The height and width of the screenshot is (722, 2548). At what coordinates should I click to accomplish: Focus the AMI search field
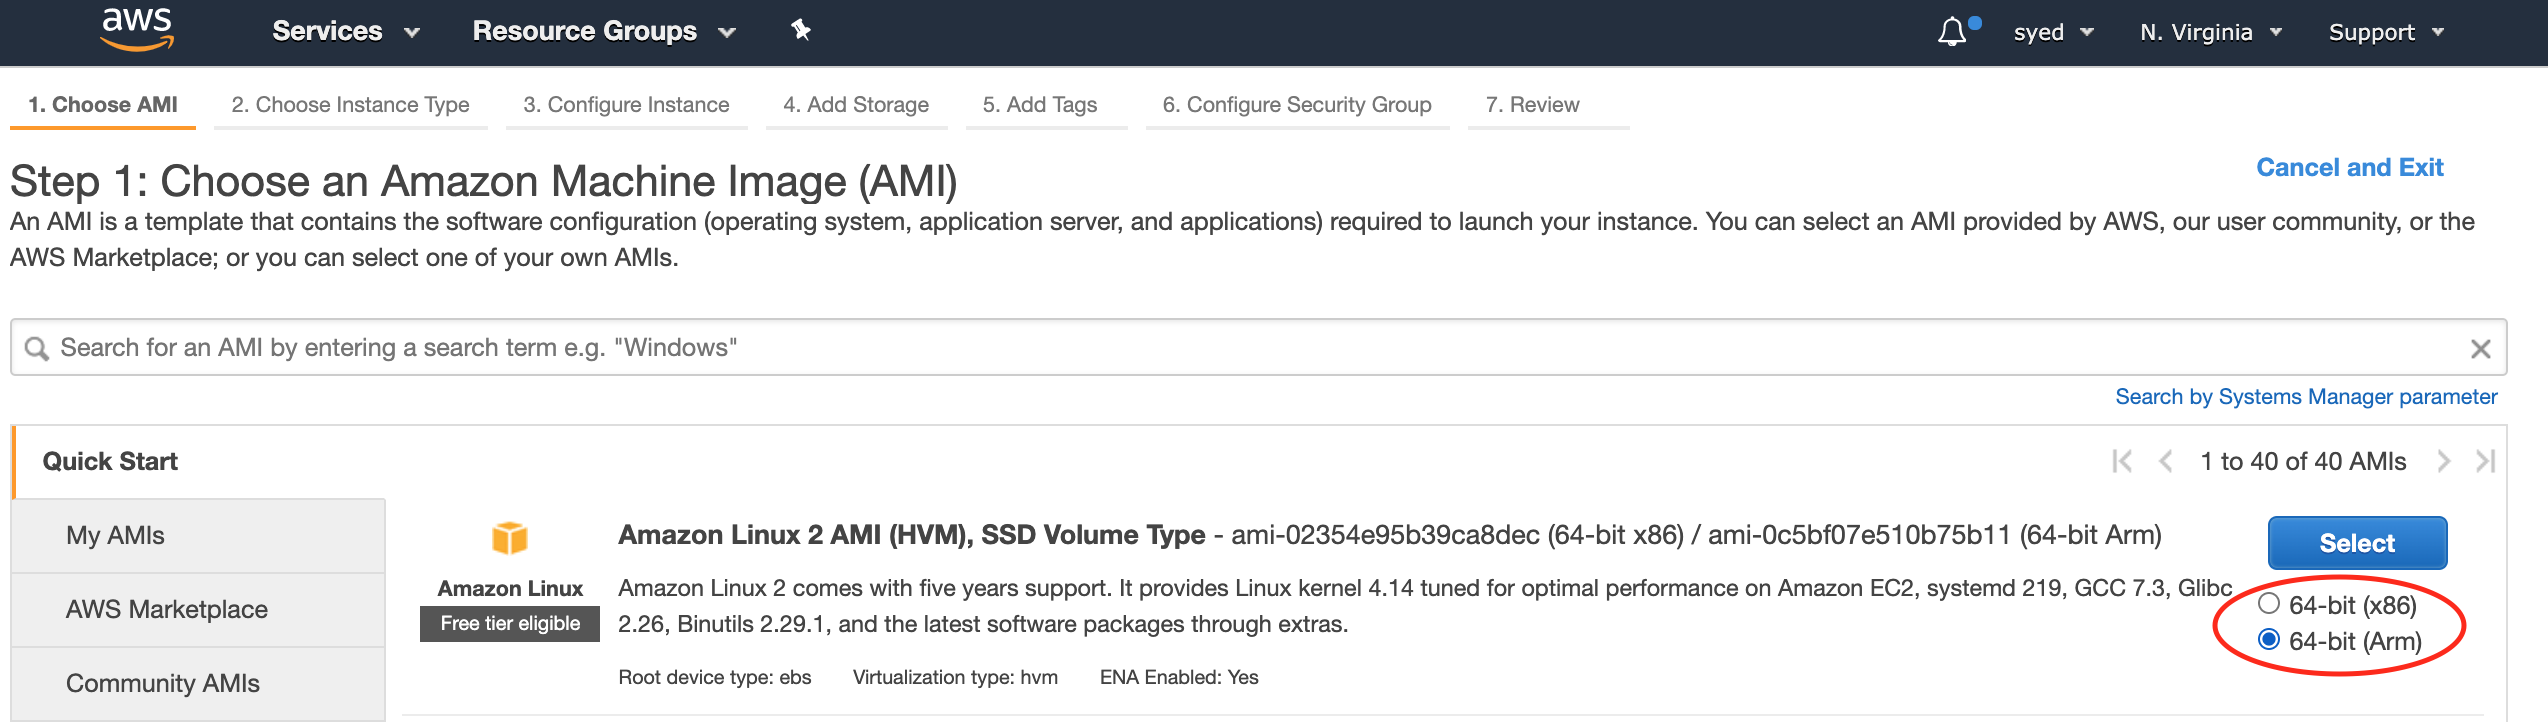coord(1258,348)
